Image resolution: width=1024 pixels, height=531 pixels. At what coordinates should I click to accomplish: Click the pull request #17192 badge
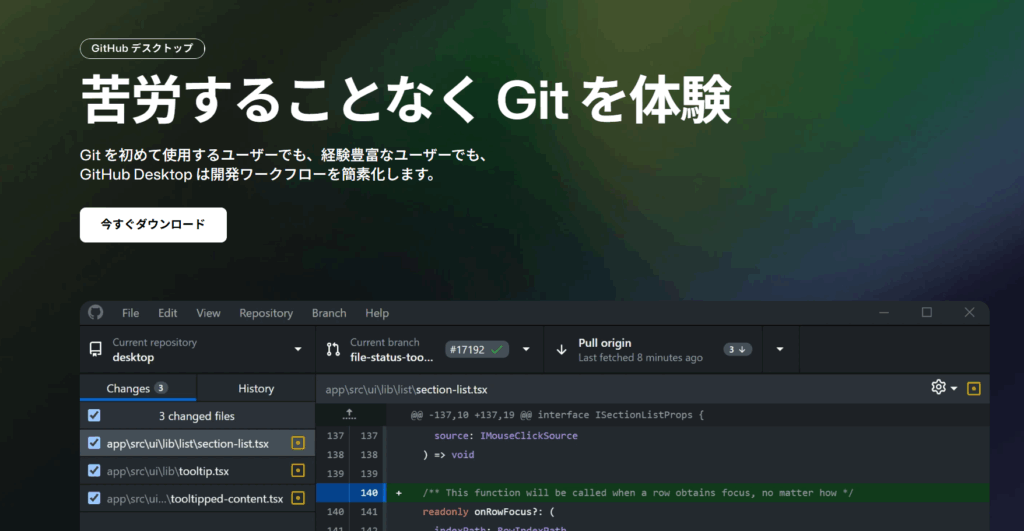point(477,350)
